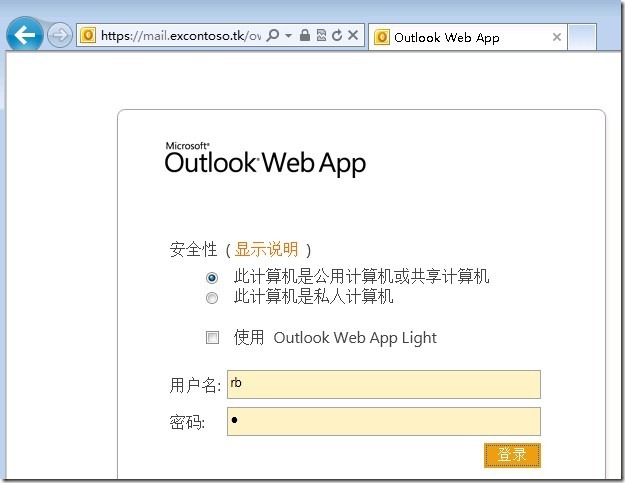The height and width of the screenshot is (483, 625).
Task: Select 此计算机是私人计算机 radio option
Action: [211, 297]
